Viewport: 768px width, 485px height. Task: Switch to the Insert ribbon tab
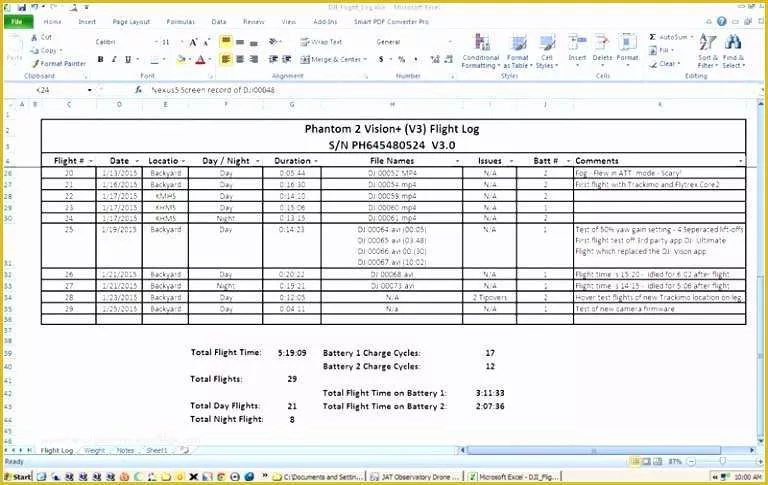click(87, 22)
